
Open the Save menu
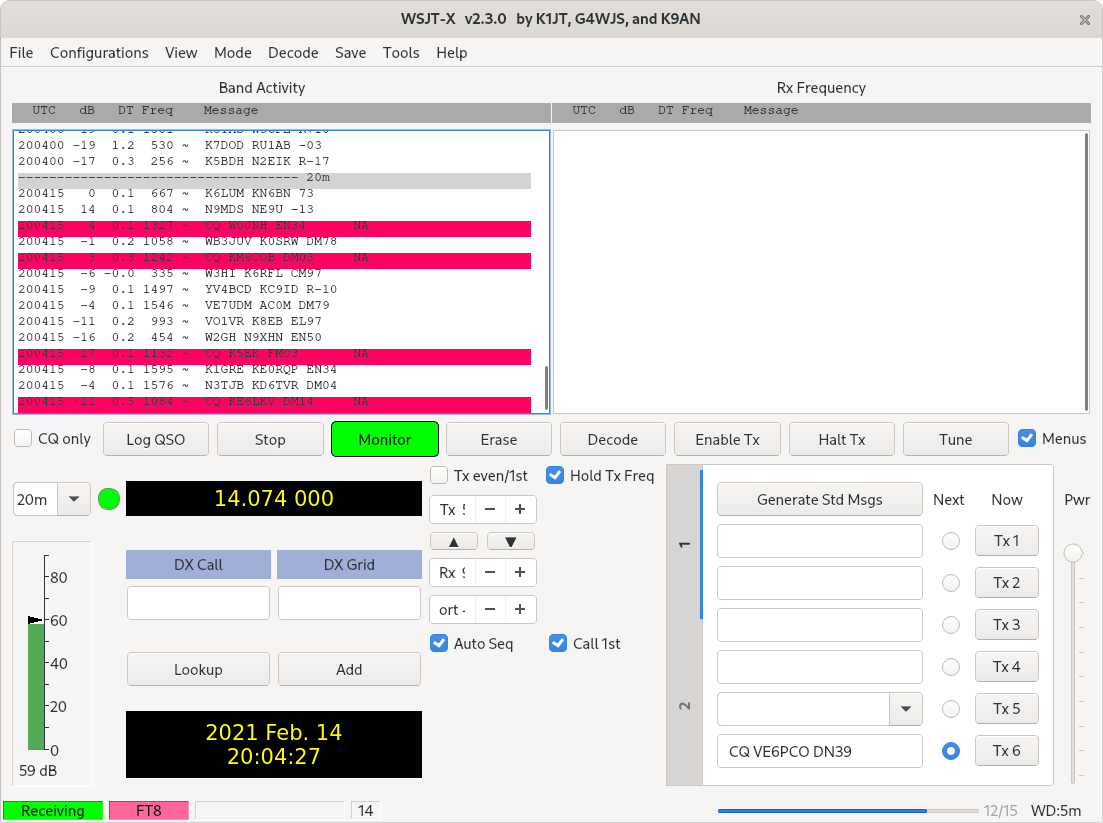coord(350,53)
